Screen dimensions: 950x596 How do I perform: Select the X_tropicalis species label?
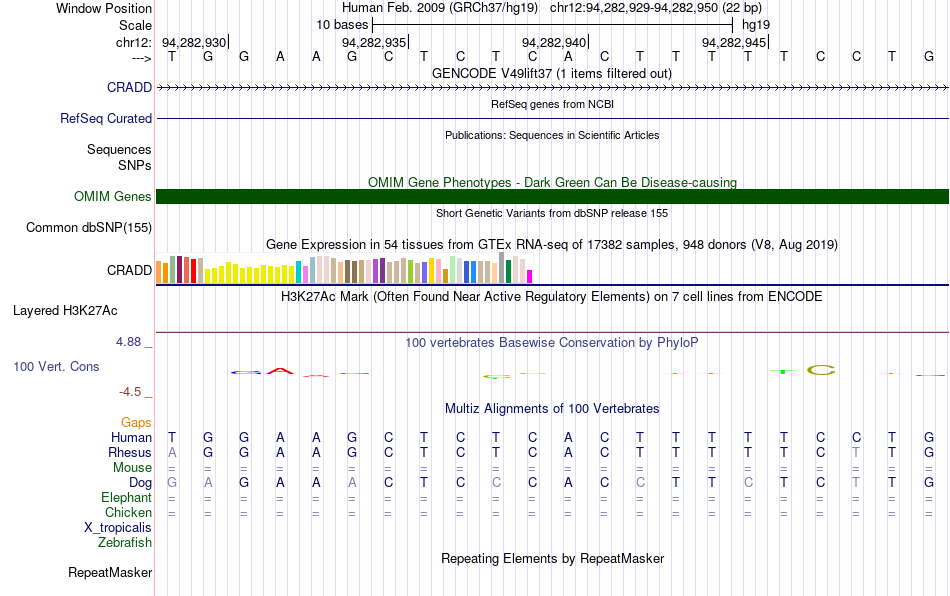(x=118, y=528)
